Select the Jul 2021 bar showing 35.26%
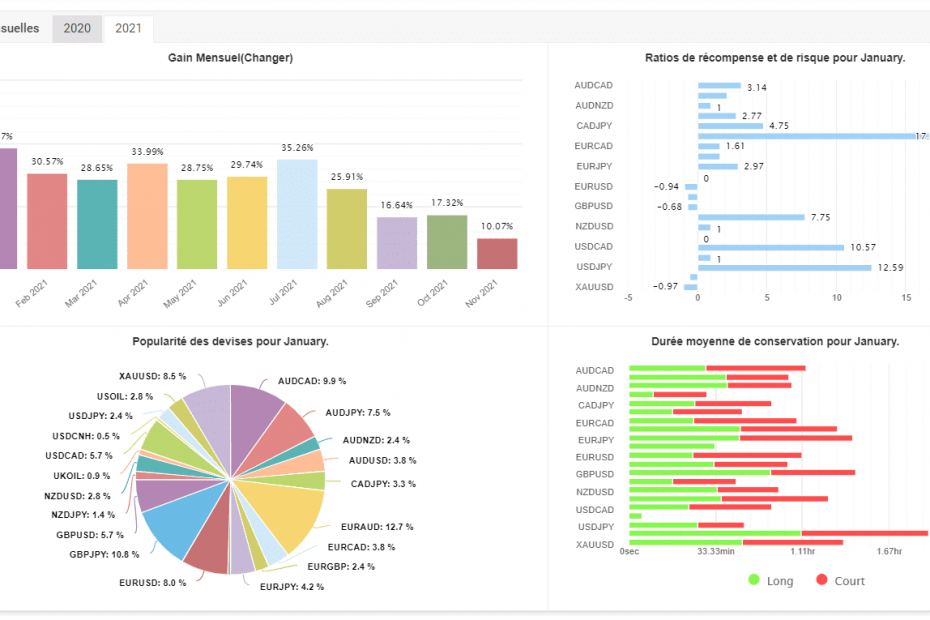The image size is (930, 620). click(x=297, y=214)
